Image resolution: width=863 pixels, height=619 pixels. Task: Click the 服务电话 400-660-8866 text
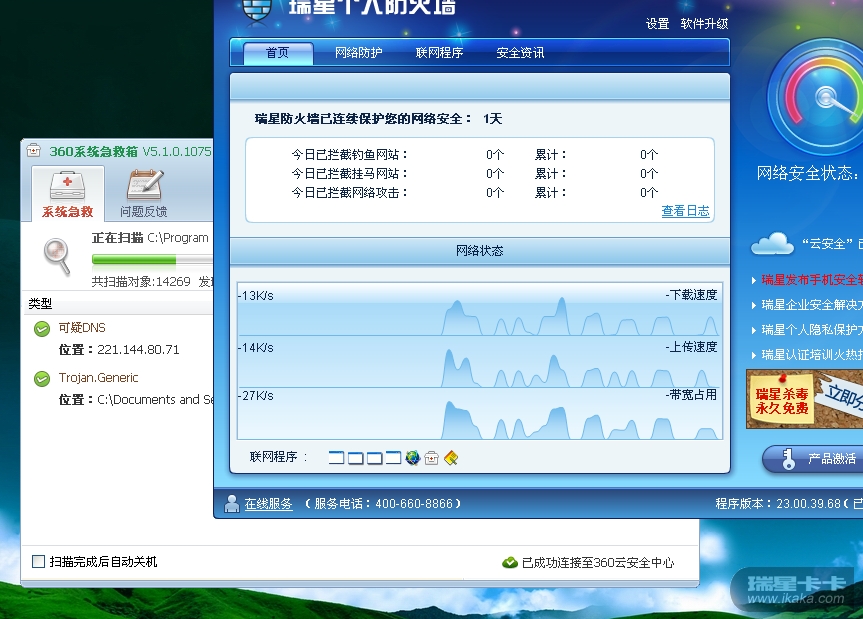point(383,503)
